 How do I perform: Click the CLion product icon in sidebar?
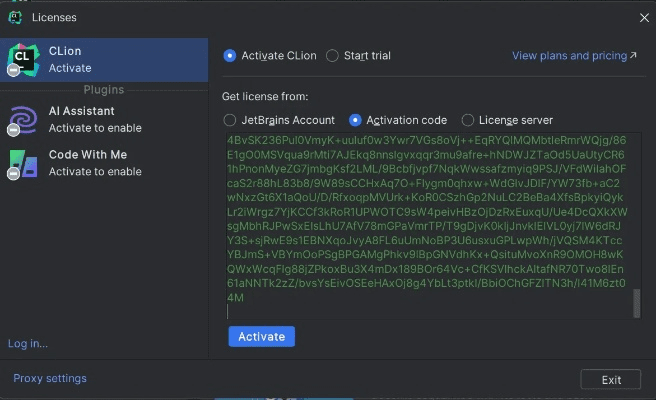coord(23,59)
